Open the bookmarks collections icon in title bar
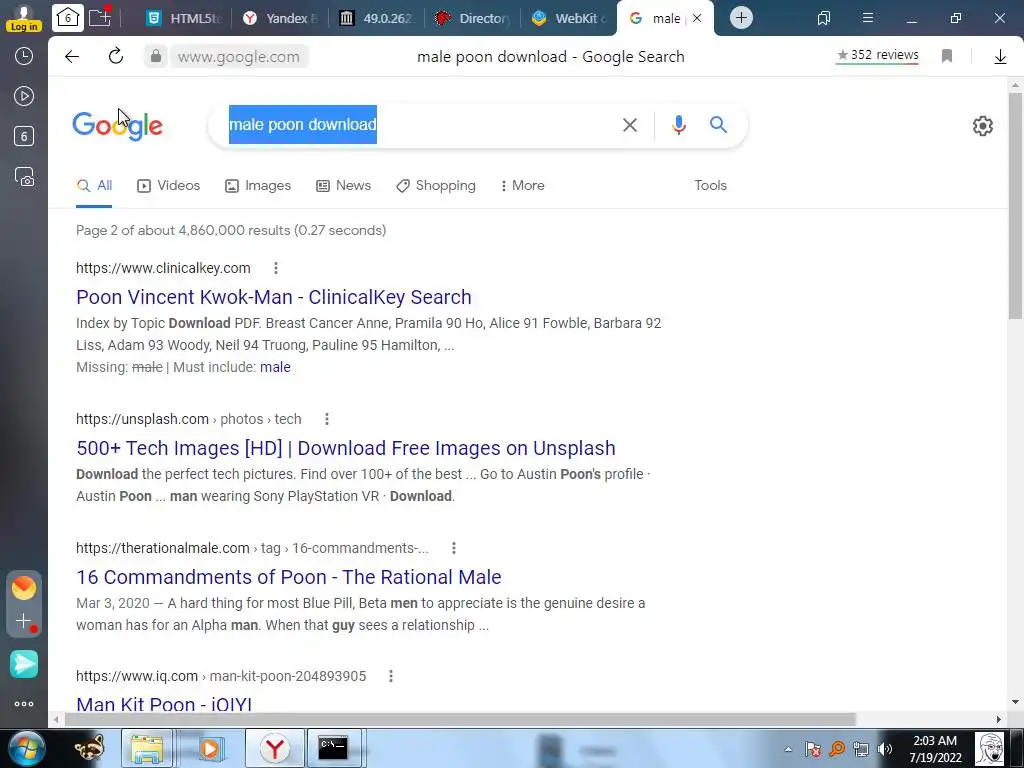Screen dimensions: 1024x768 pyautogui.click(x=824, y=18)
